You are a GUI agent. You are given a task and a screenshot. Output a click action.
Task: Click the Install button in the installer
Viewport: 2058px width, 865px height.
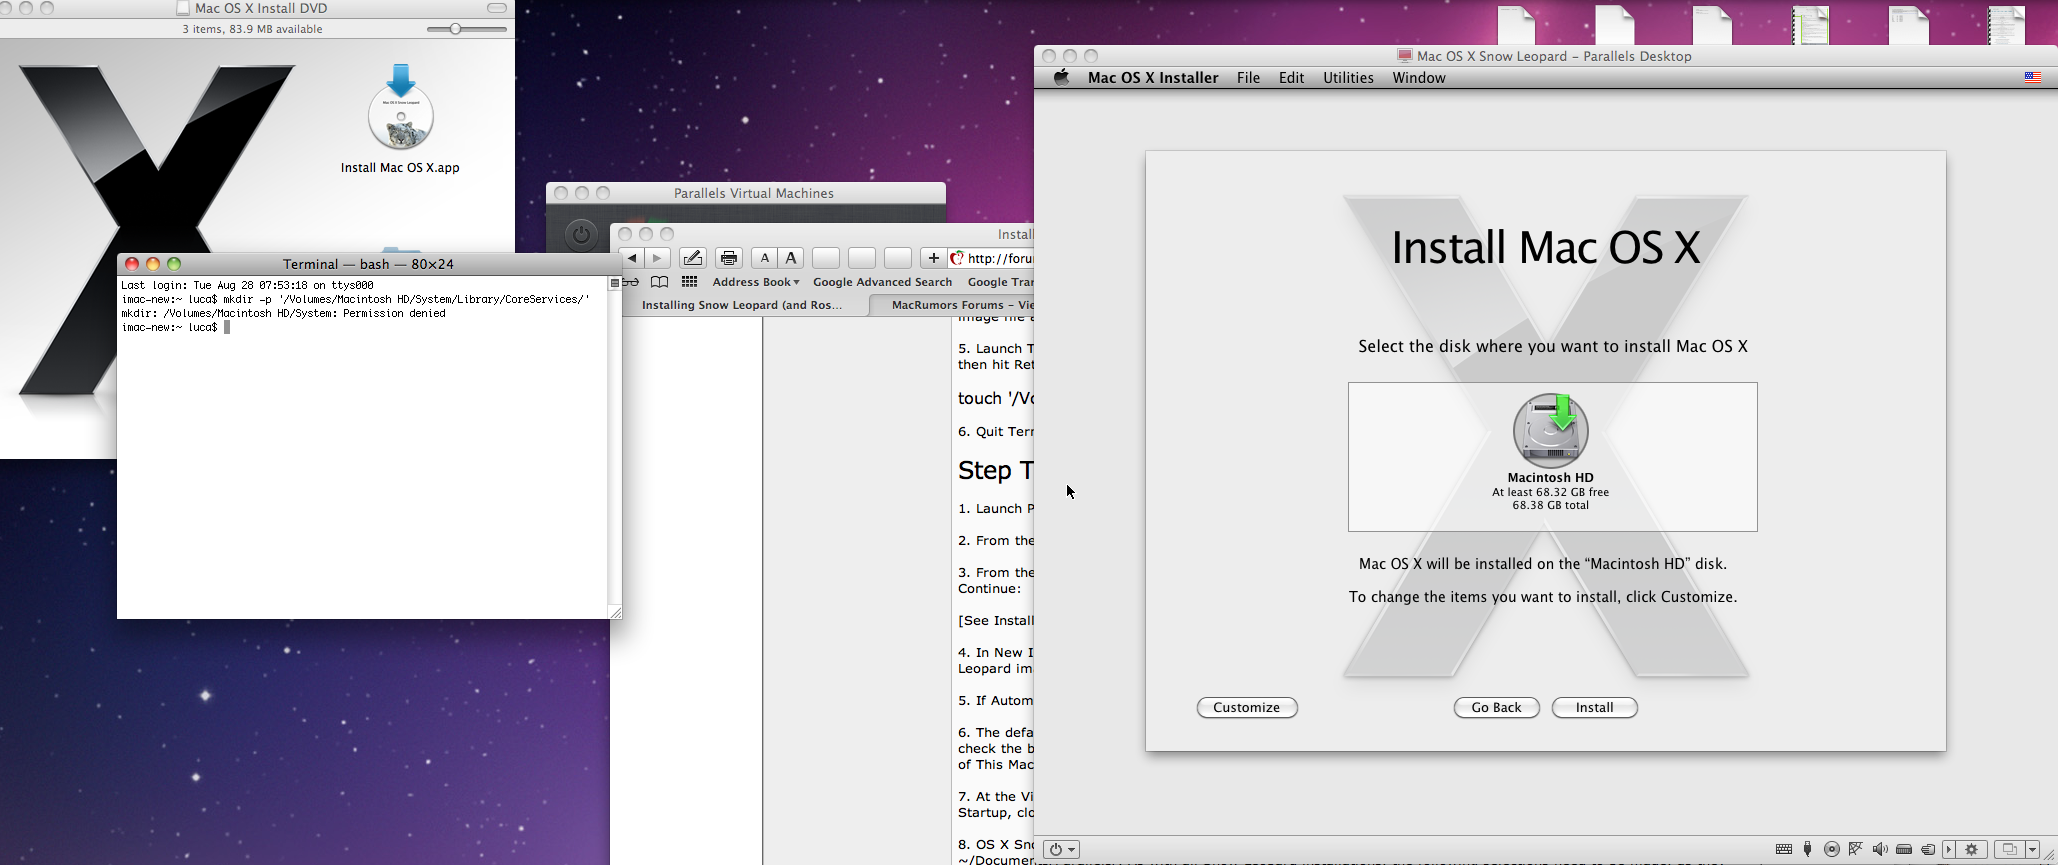pyautogui.click(x=1594, y=707)
